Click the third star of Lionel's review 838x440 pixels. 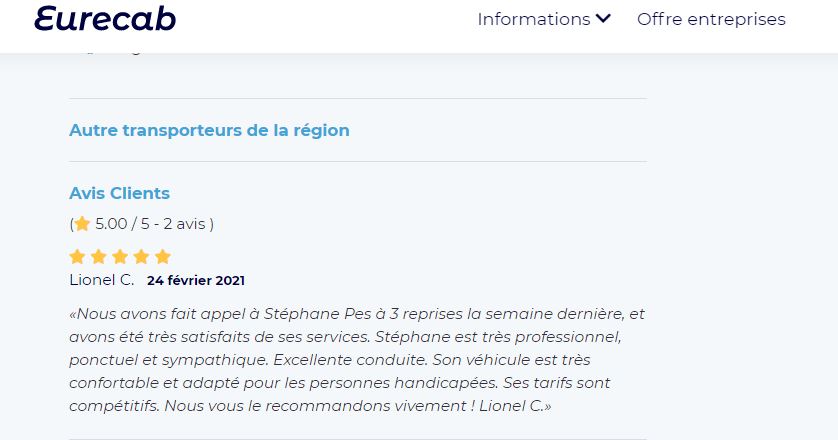tap(120, 257)
